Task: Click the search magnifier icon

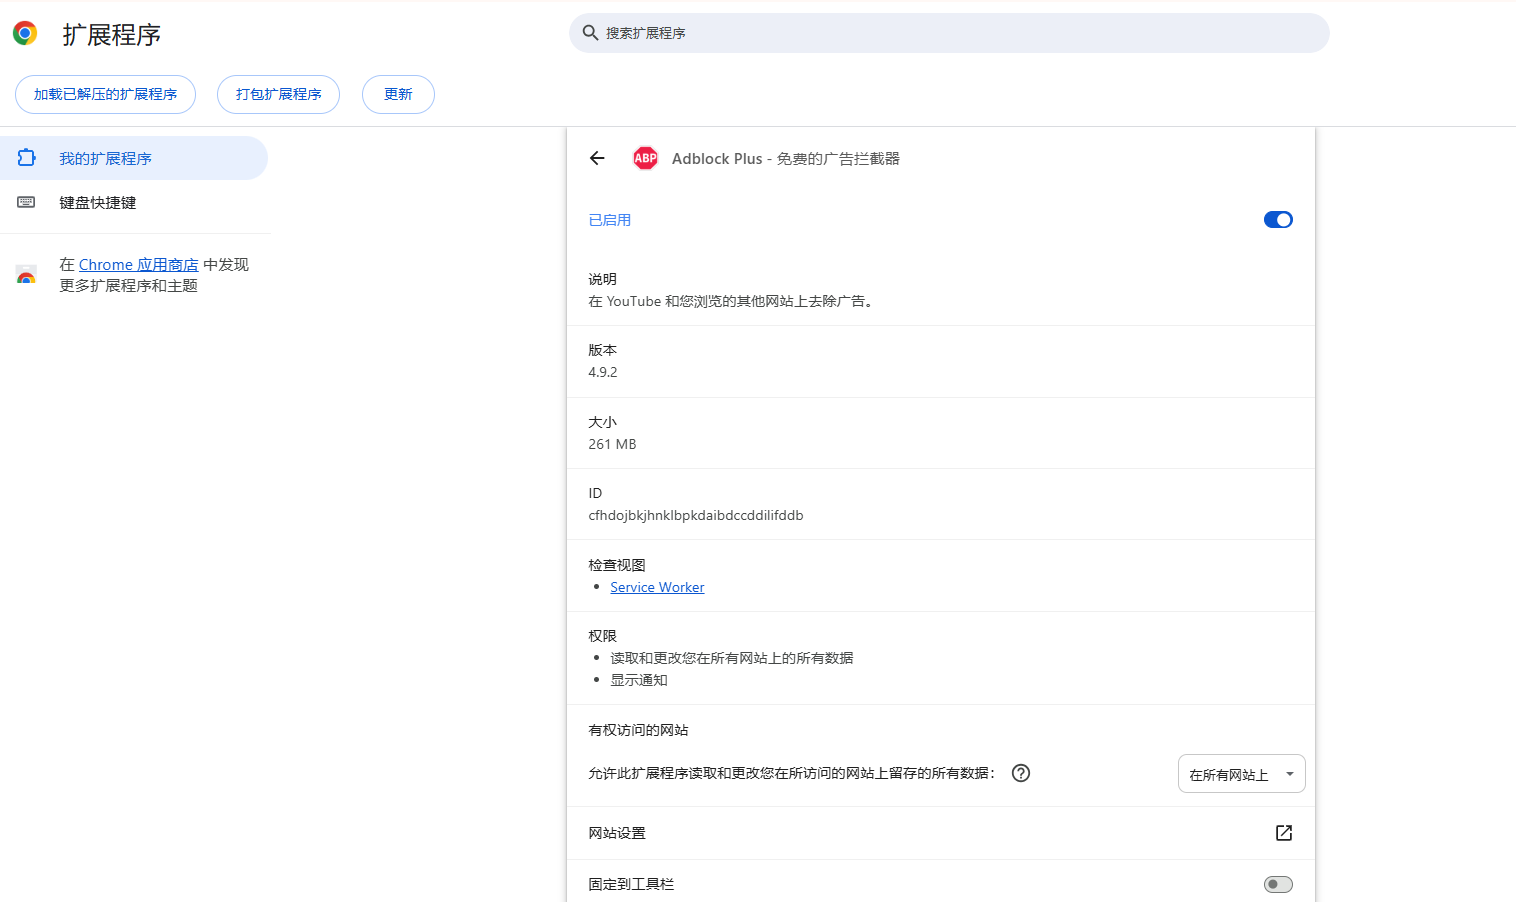Action: [x=590, y=33]
